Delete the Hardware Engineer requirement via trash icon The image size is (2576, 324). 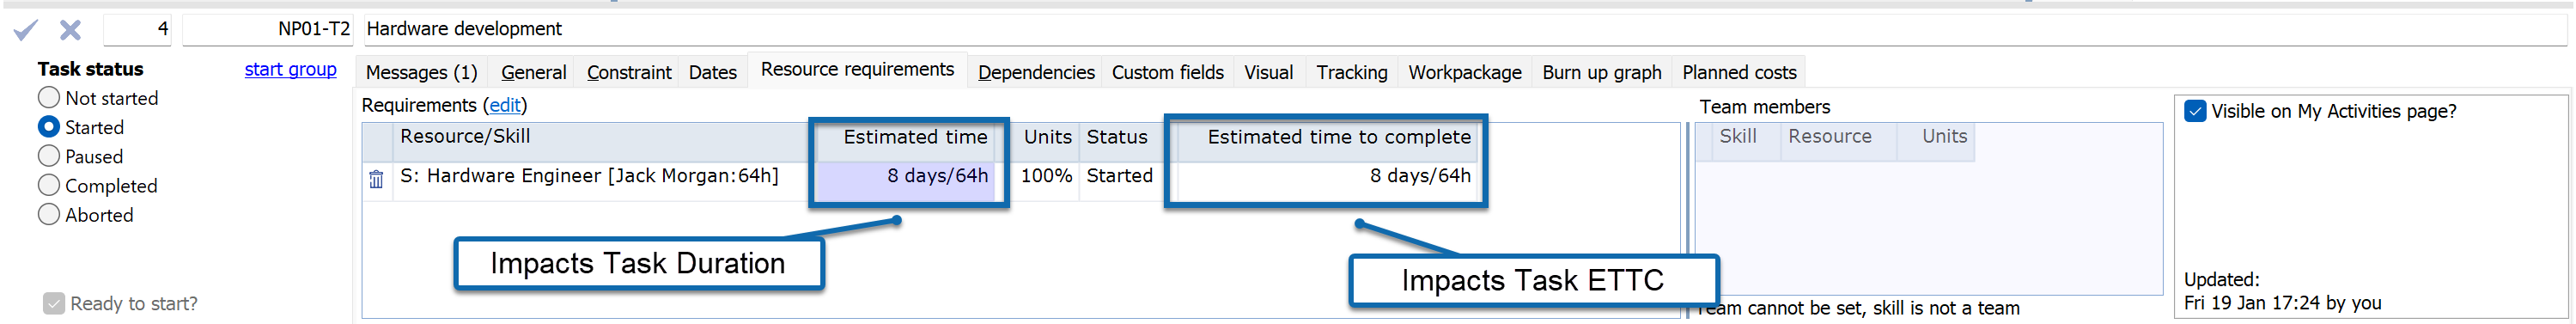point(376,179)
